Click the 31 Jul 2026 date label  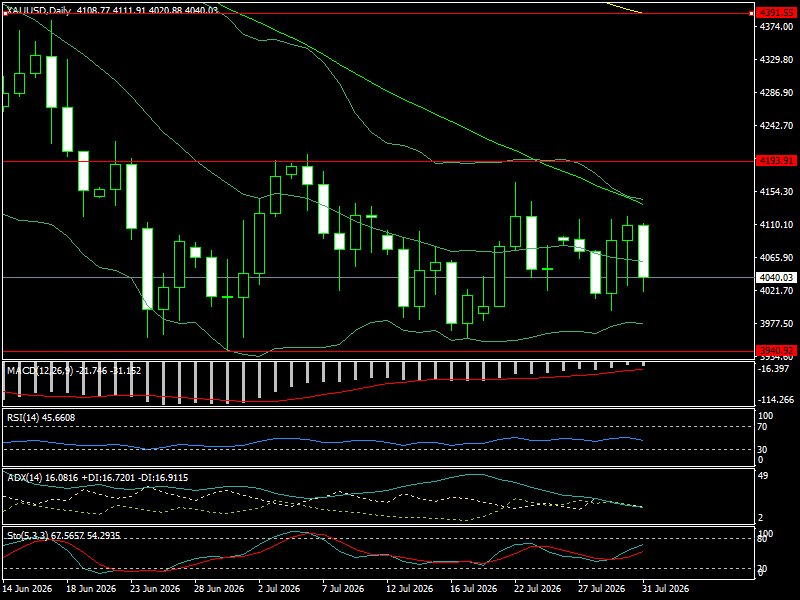(665, 589)
